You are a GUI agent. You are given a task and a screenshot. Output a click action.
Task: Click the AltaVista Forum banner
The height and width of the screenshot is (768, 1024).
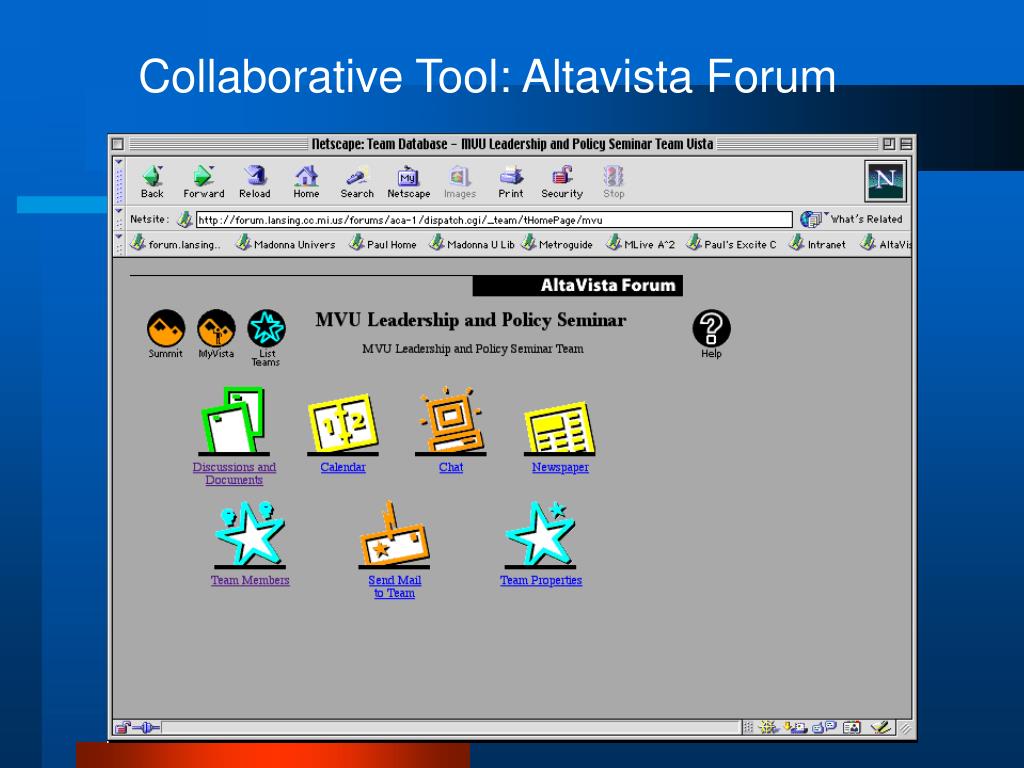coord(578,285)
